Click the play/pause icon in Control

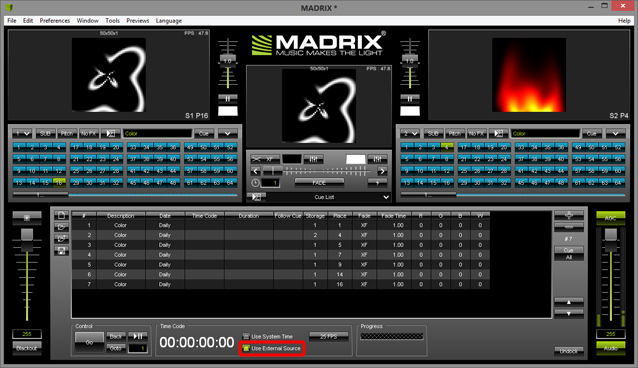coord(138,336)
